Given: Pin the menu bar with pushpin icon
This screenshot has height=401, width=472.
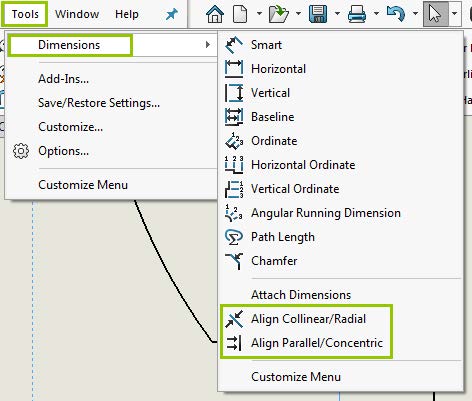Looking at the screenshot, I should coord(172,14).
